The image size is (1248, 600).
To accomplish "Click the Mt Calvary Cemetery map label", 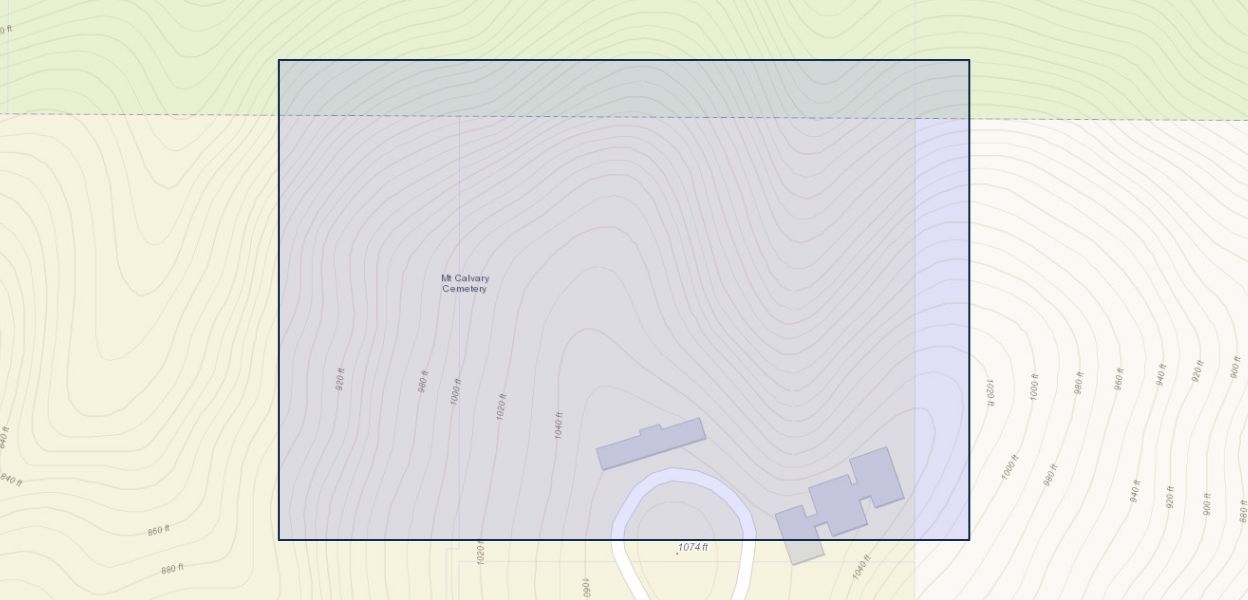I will click(x=465, y=284).
